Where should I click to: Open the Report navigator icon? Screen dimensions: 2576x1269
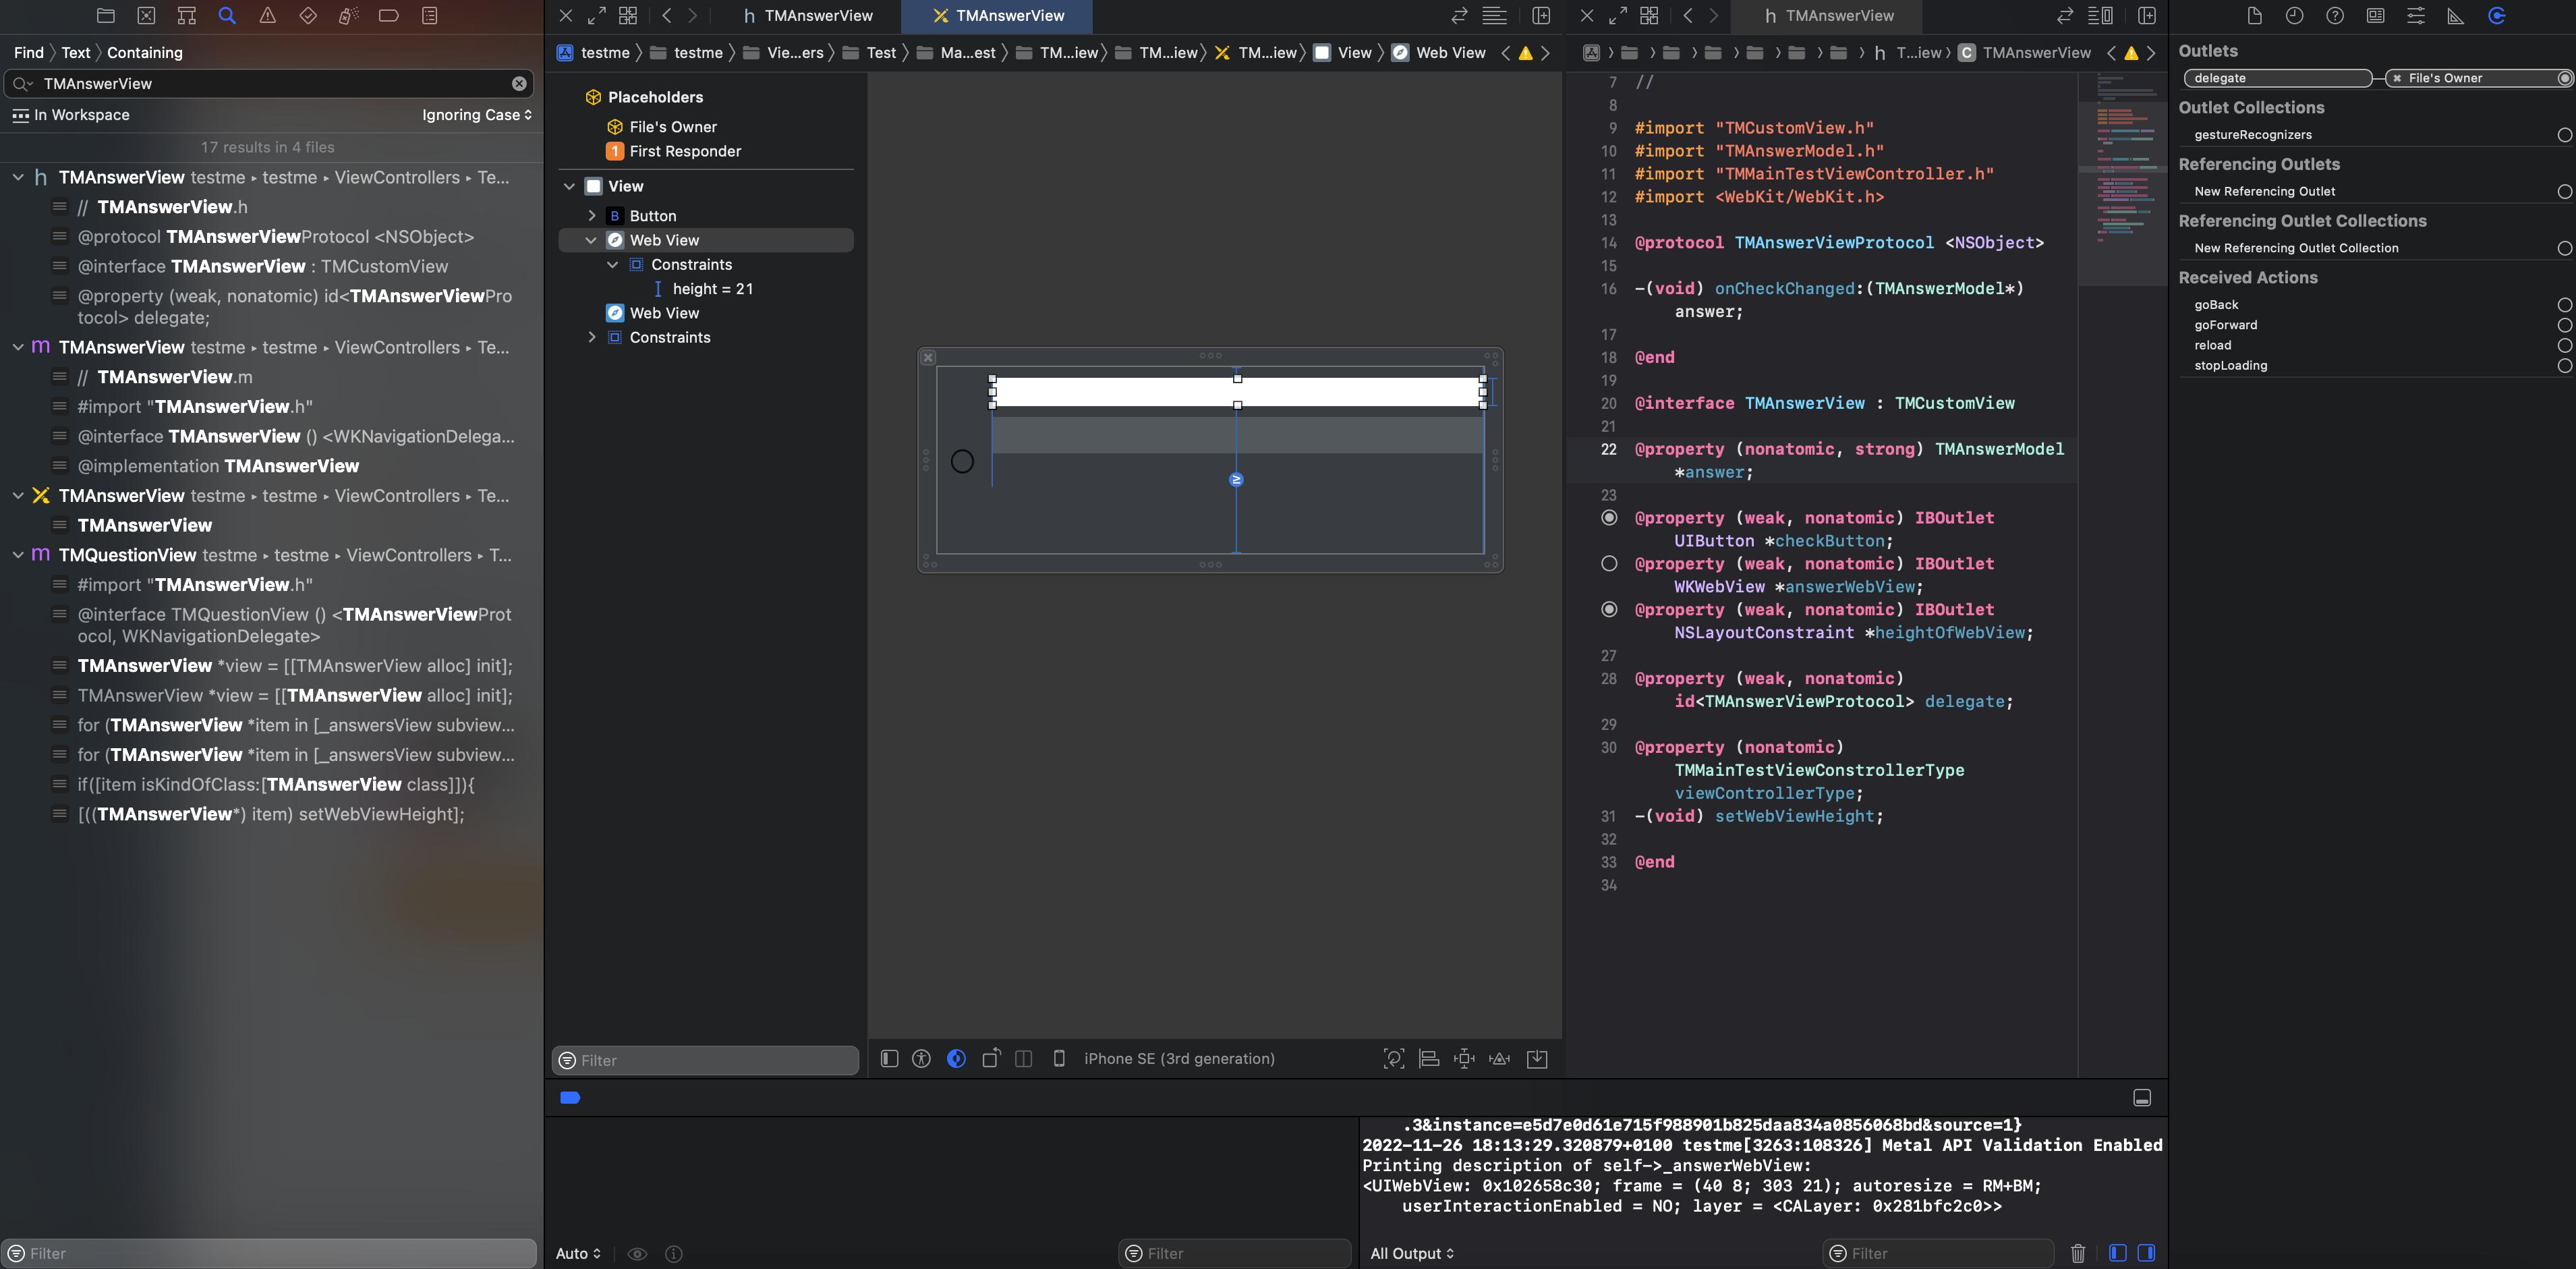pos(430,16)
